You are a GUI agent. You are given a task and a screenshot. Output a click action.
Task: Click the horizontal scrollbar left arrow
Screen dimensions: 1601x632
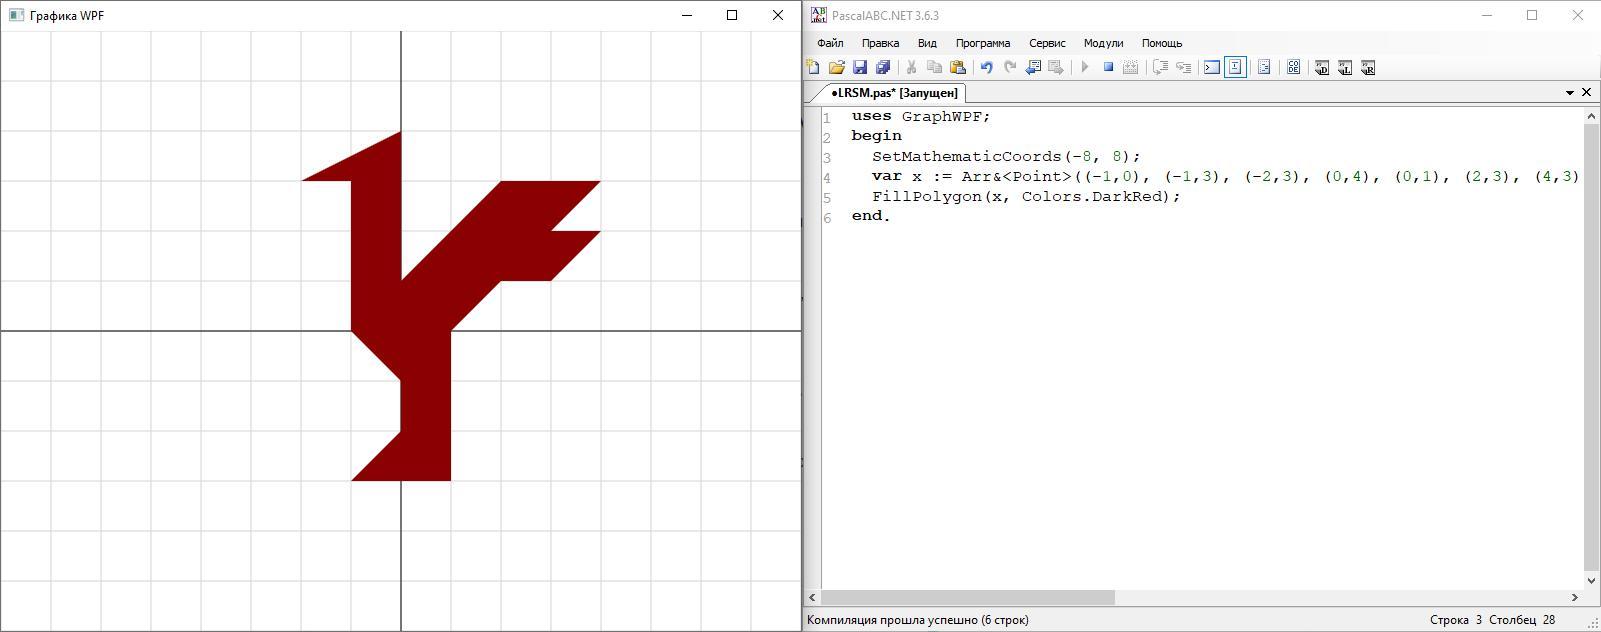click(812, 597)
